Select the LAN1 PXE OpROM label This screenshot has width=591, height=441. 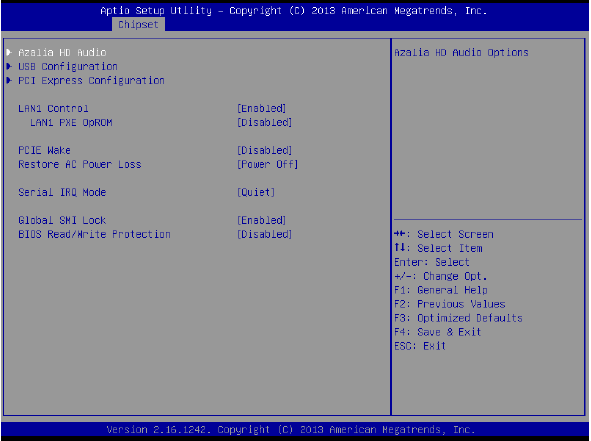71,122
